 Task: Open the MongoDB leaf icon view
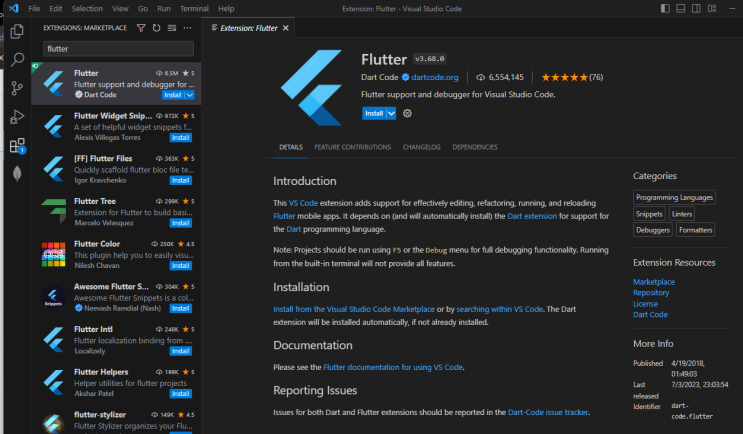coord(17,174)
